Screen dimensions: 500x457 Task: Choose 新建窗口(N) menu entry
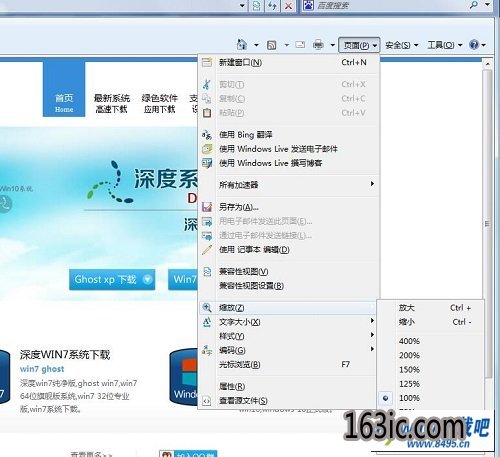[289, 62]
